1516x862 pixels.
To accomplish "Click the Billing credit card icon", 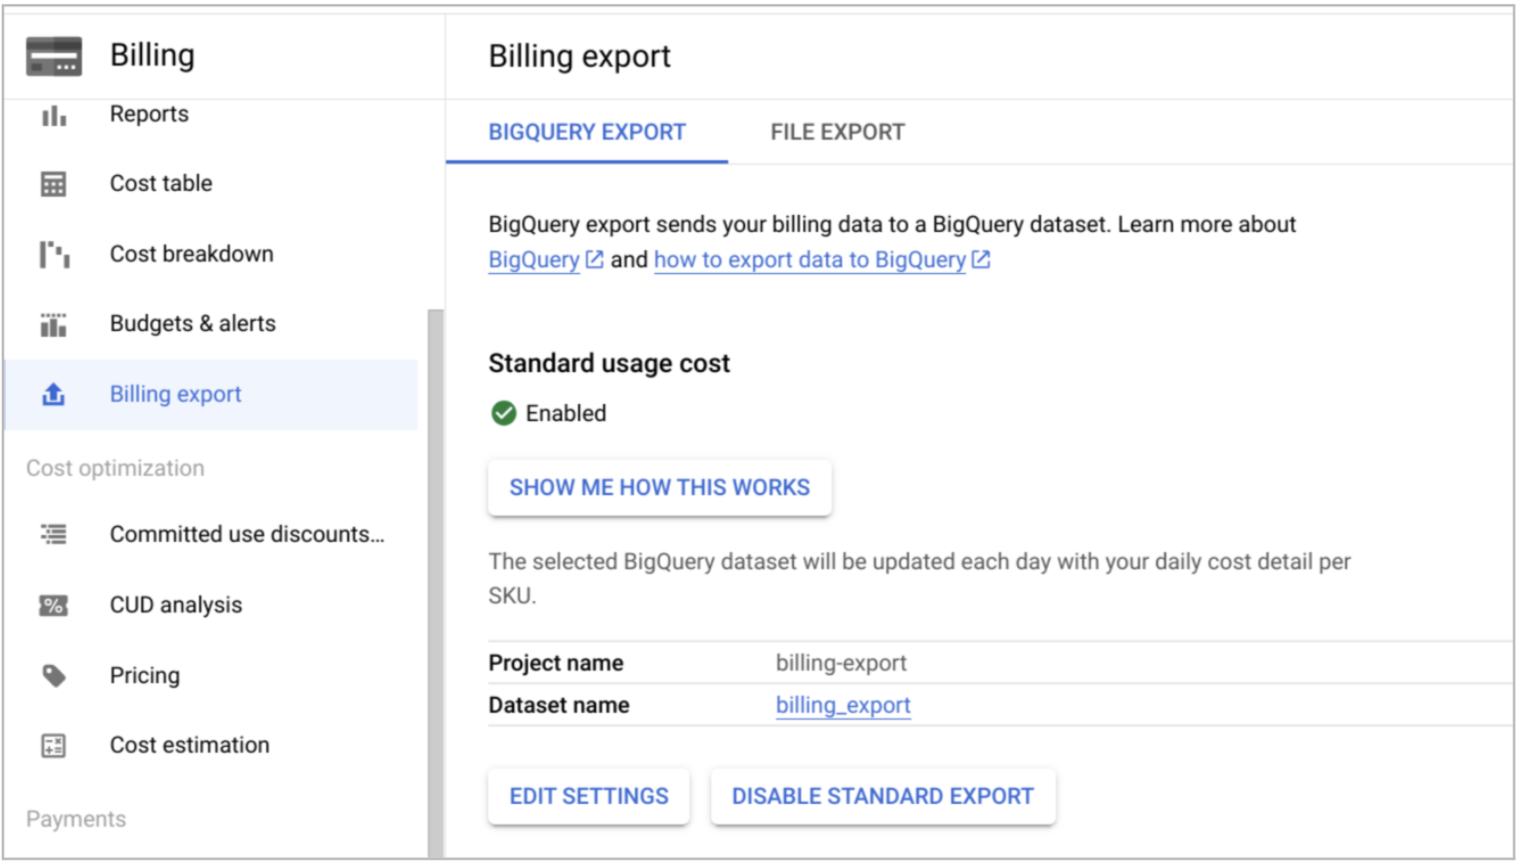I will (x=54, y=56).
